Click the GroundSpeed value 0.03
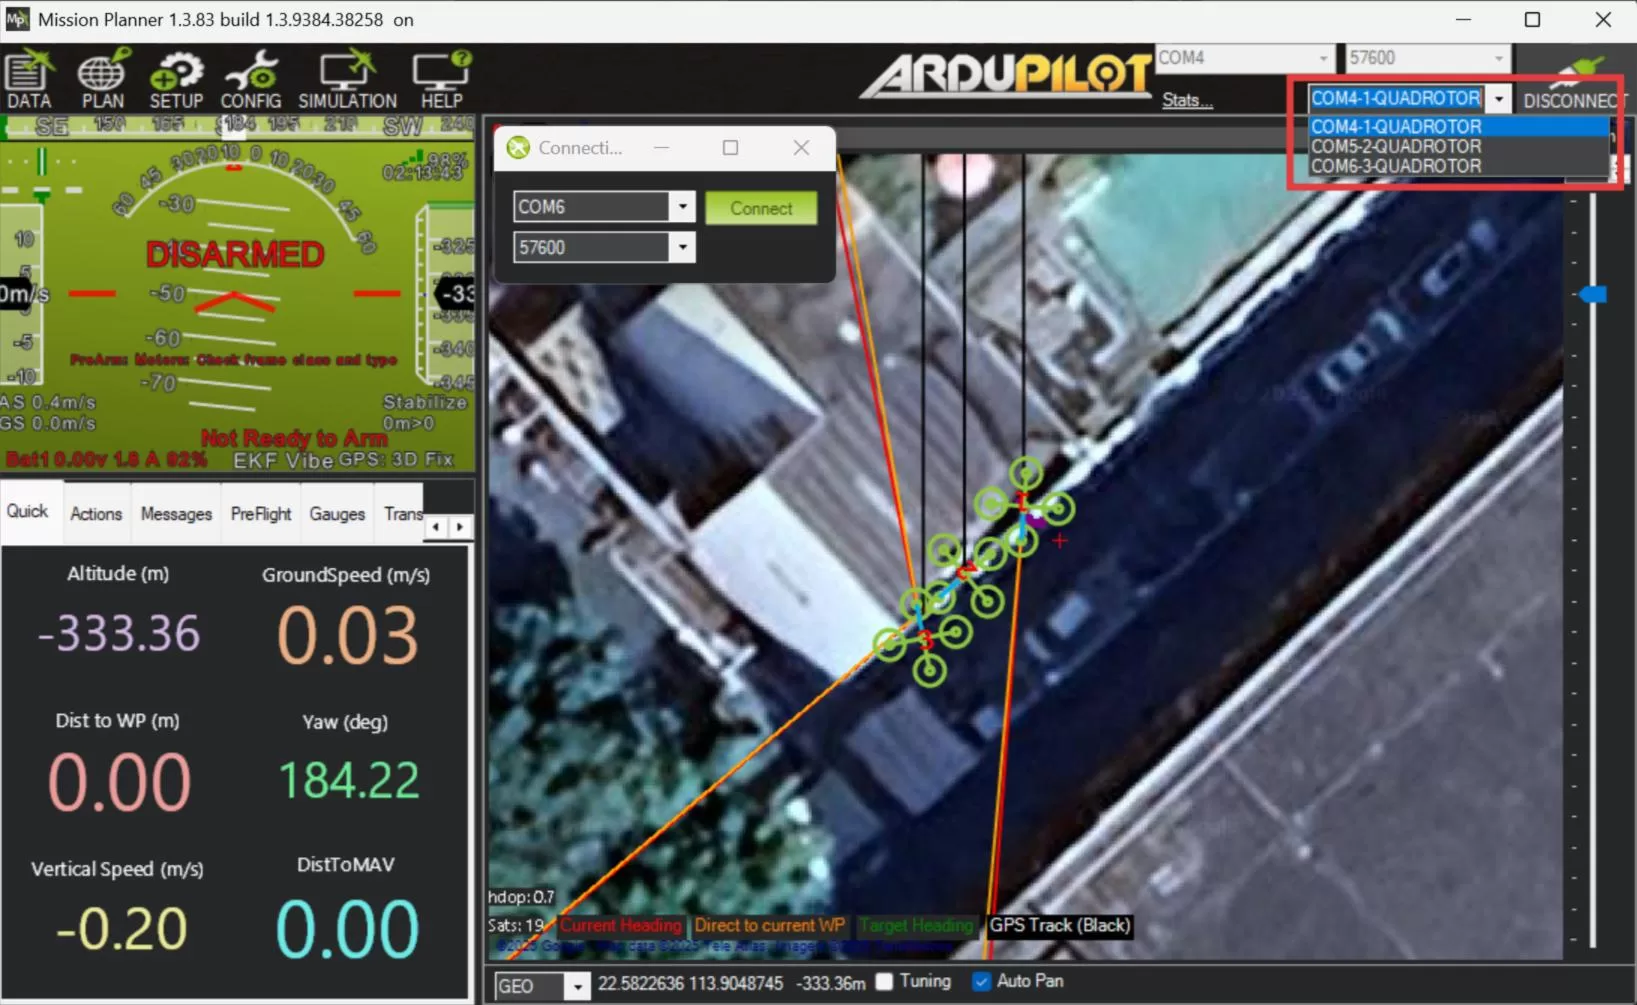 [347, 635]
